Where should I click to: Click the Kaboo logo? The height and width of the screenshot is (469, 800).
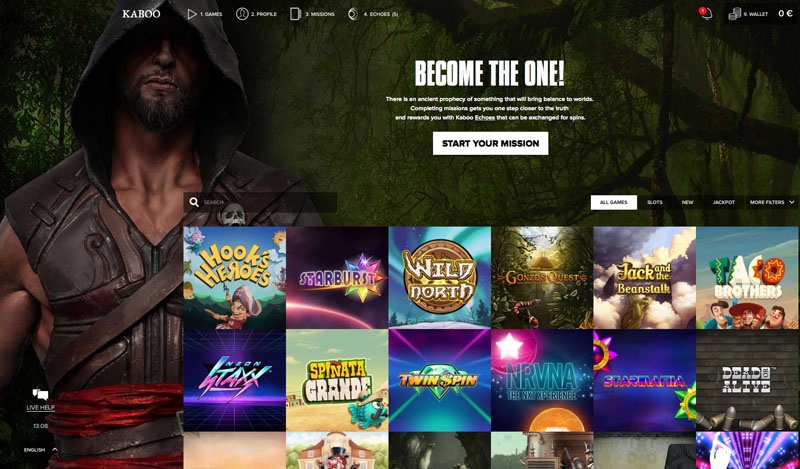click(x=141, y=14)
